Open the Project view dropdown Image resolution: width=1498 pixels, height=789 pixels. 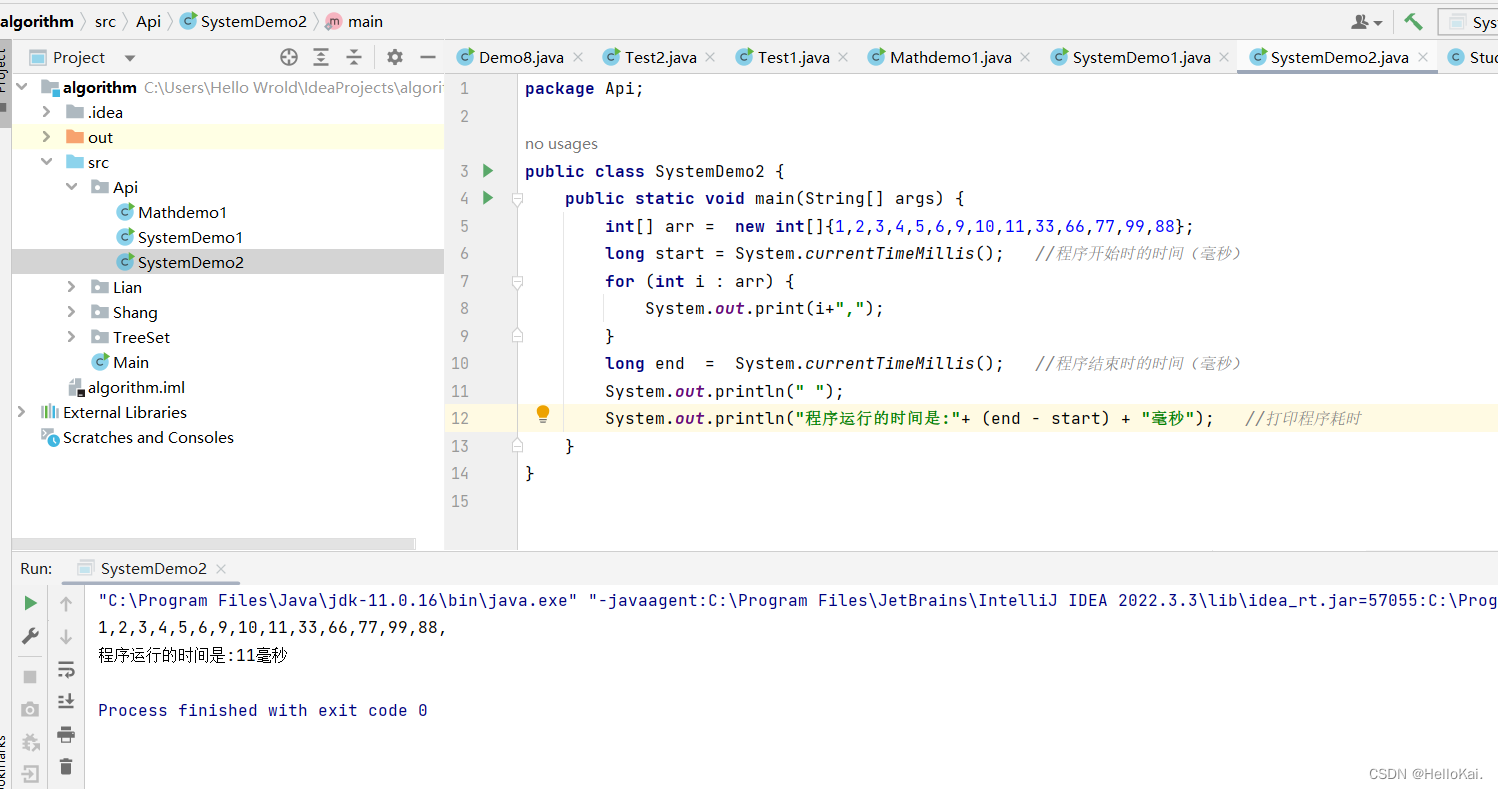[130, 58]
